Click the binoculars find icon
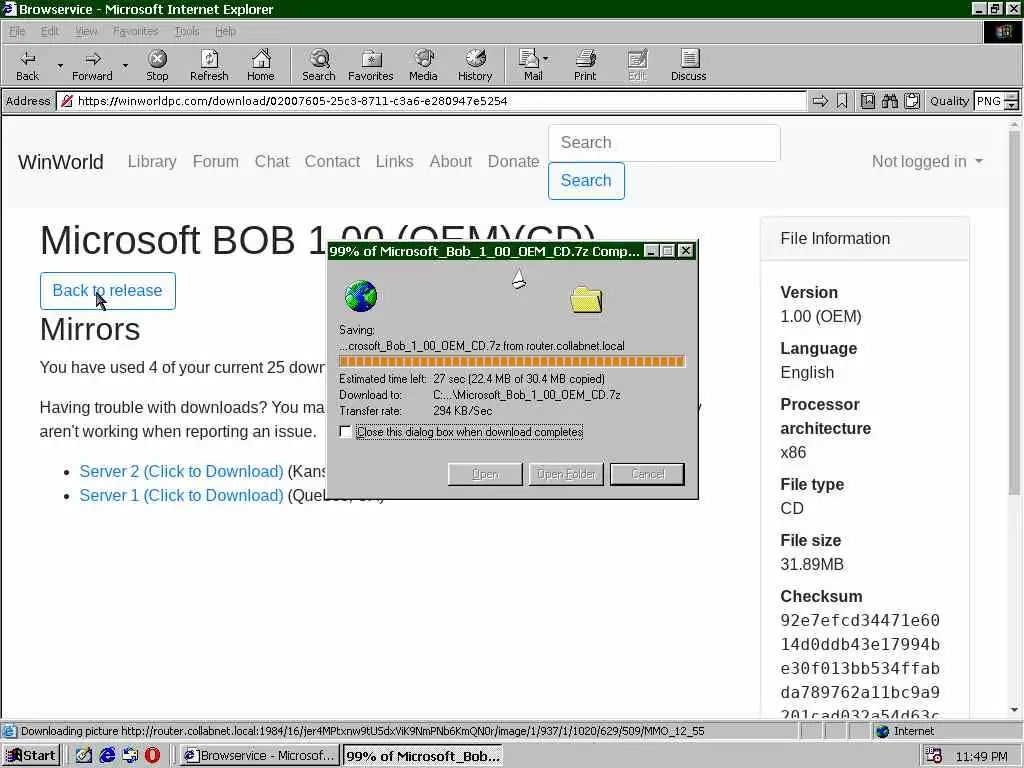The width and height of the screenshot is (1024, 768). click(x=889, y=101)
